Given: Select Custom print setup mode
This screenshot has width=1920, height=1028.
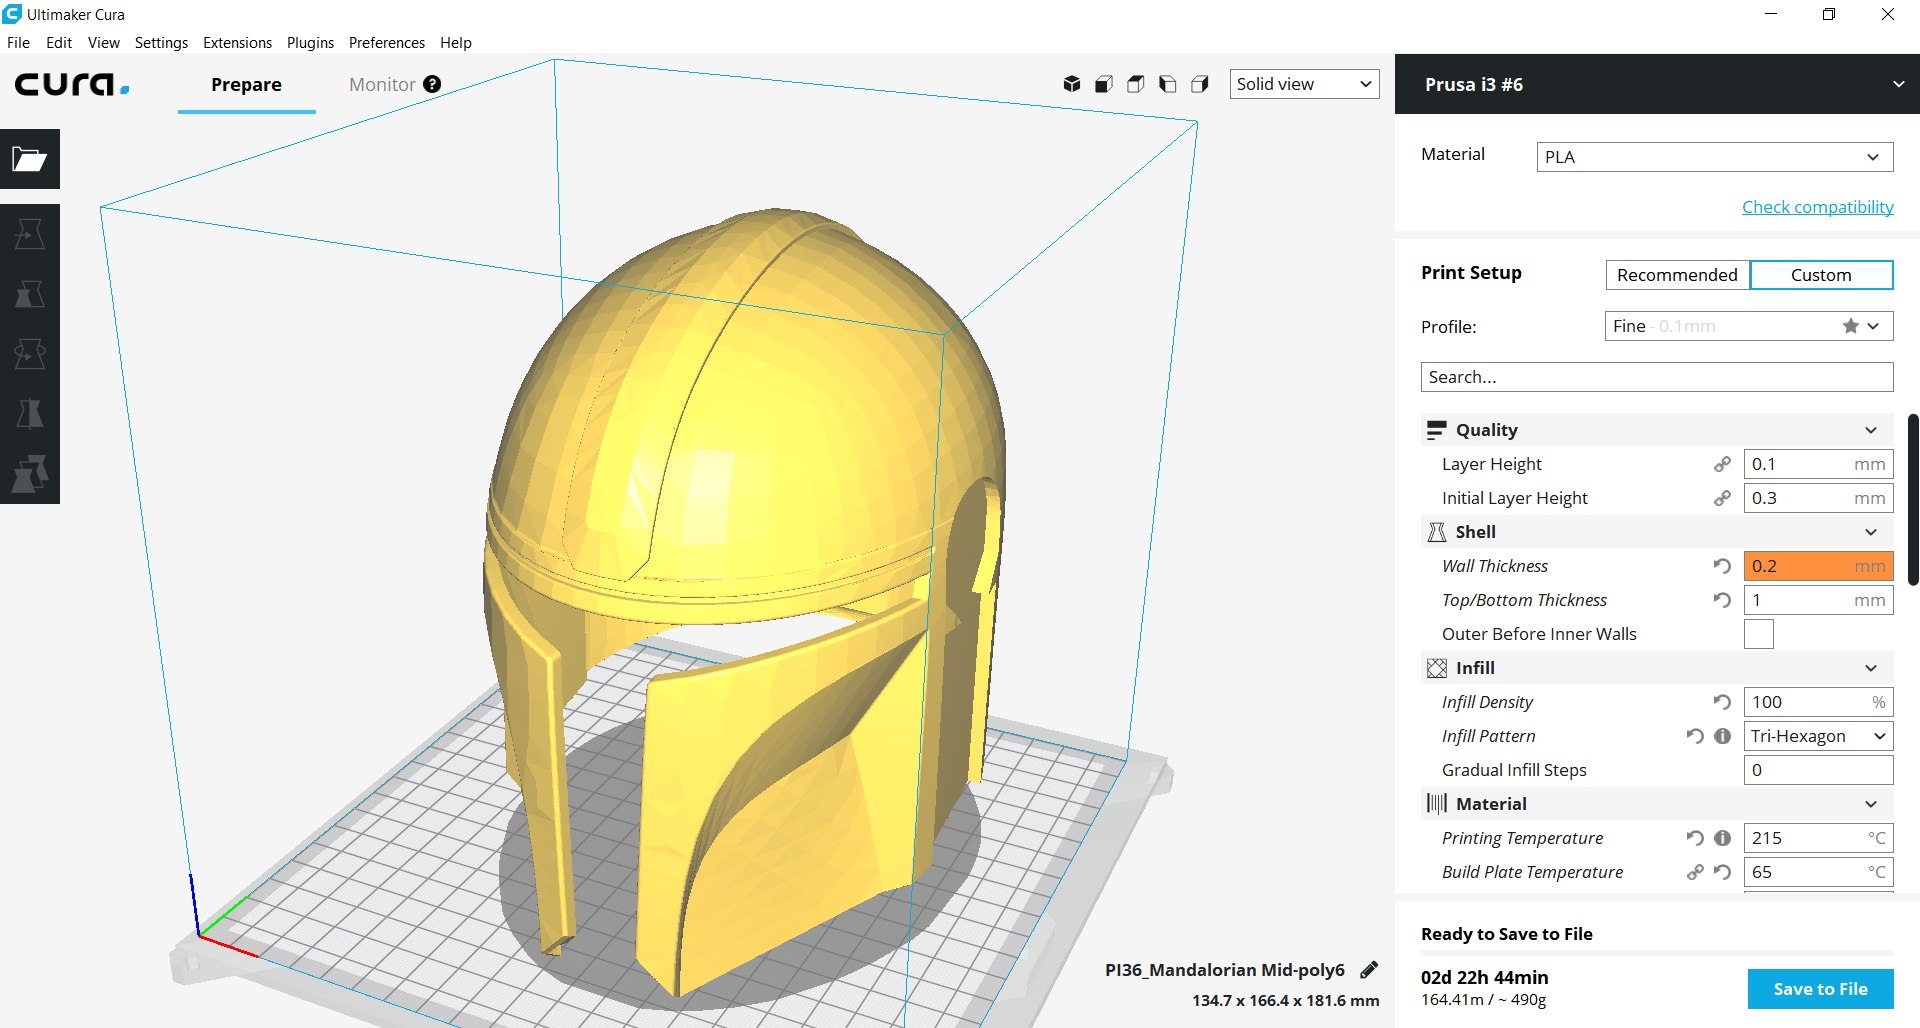Looking at the screenshot, I should (1821, 275).
